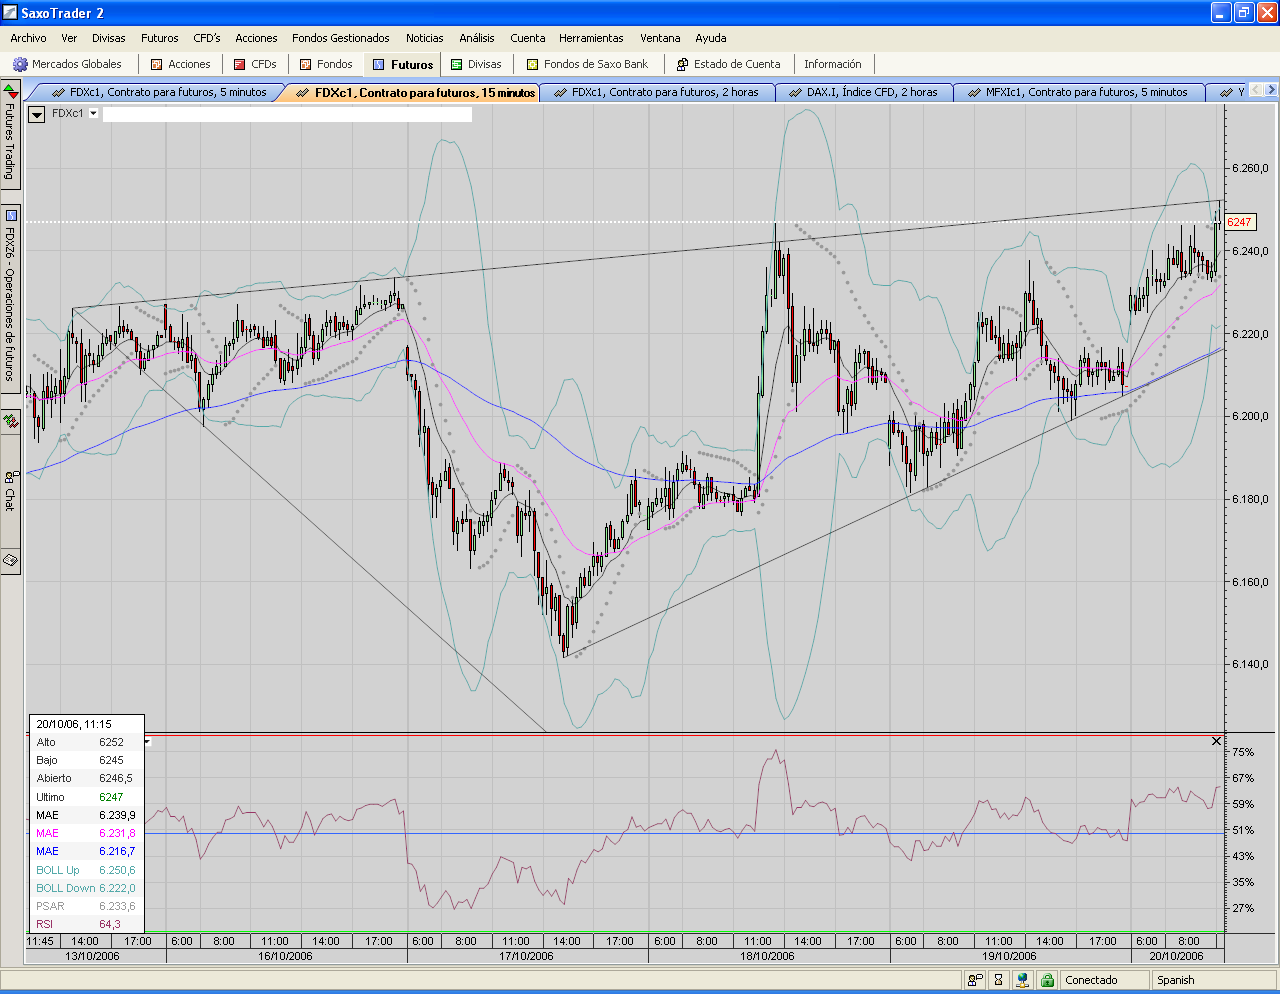This screenshot has height=994, width=1280.
Task: Click chart icon on DAX.I CFD tab
Action: point(795,92)
